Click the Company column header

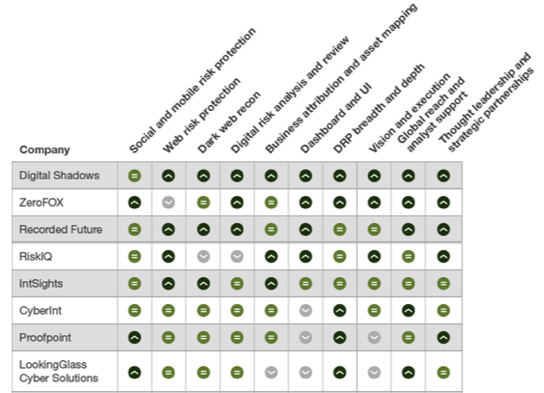tap(45, 150)
